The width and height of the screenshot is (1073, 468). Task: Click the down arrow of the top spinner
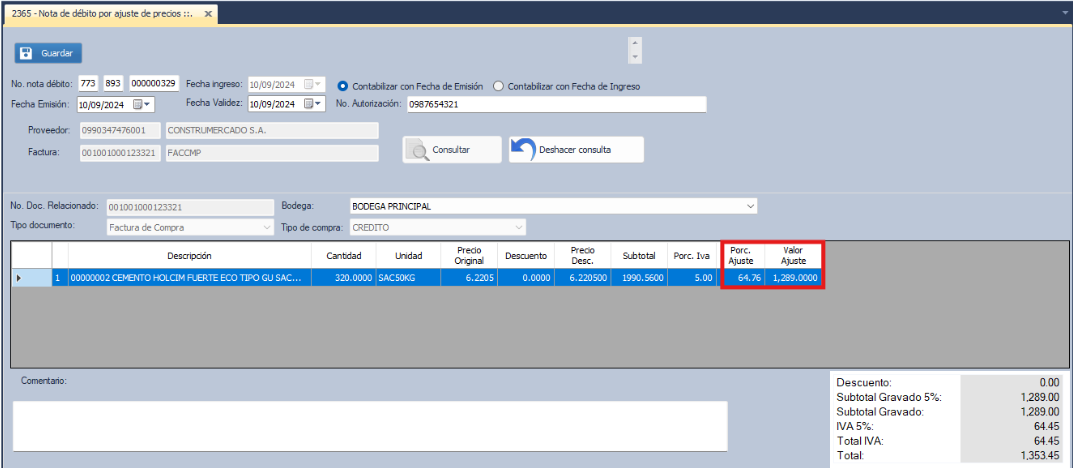[x=634, y=58]
